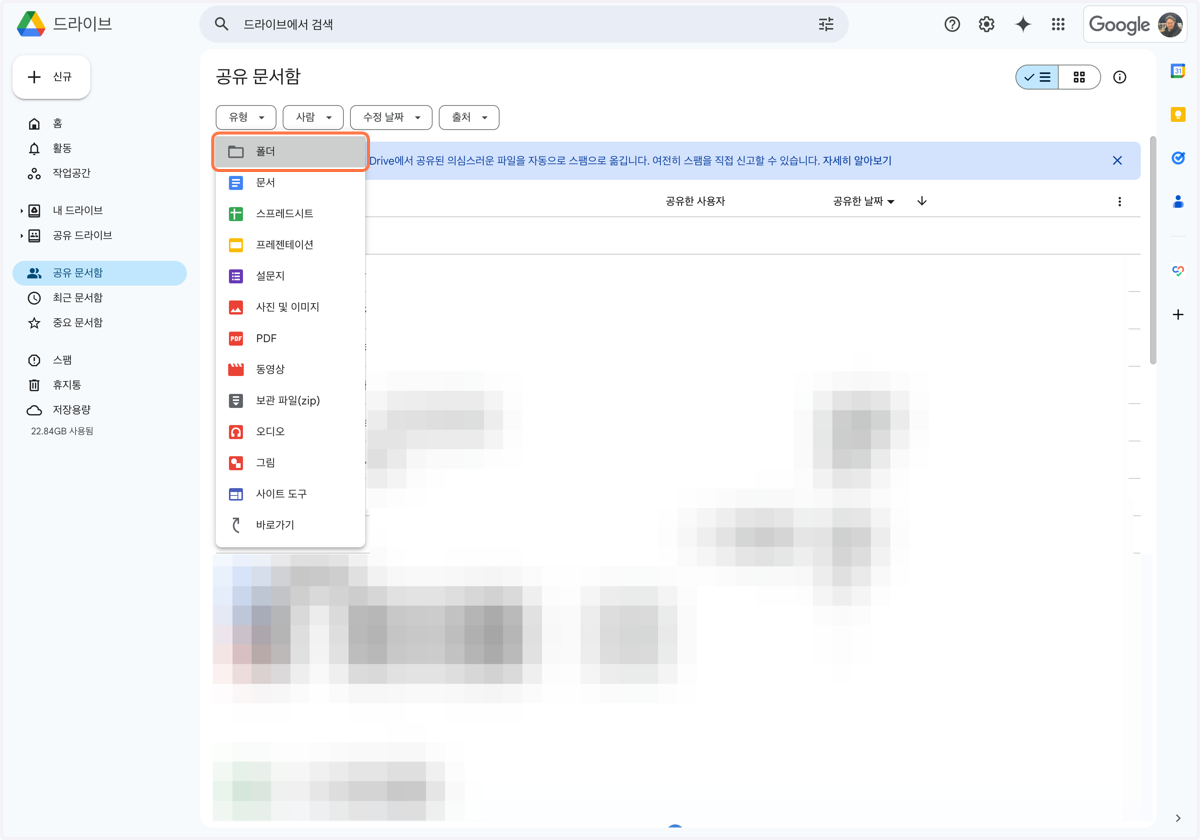Screen dimensions: 1200x840
Task: Pick 프레젠테이션 in the type menu
Action: point(290,245)
